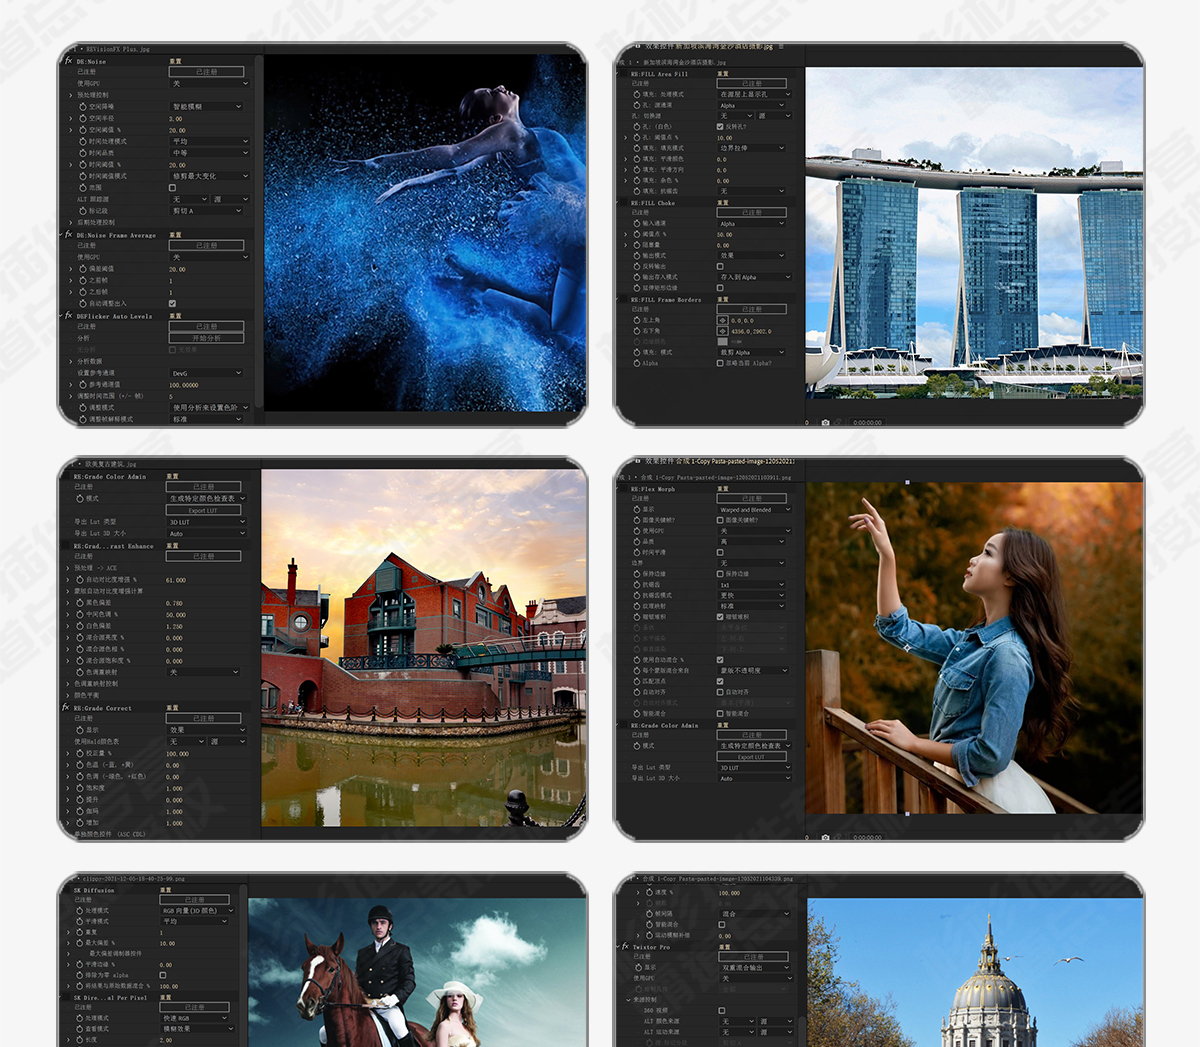Enable the 延伸矩形边缘 checkbox
Screen dimensions: 1200x1047
click(x=720, y=288)
